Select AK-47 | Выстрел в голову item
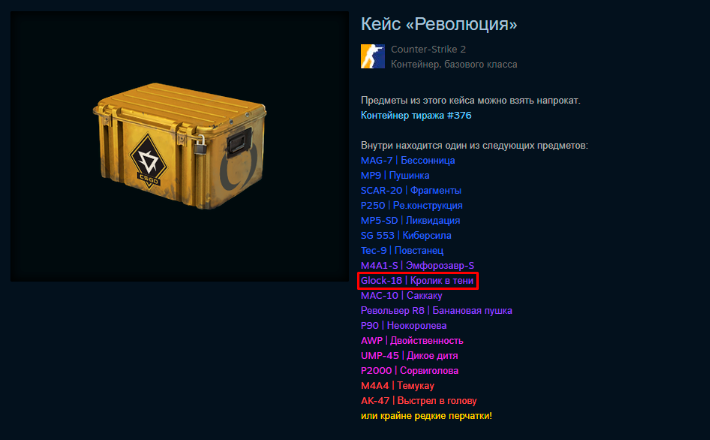This screenshot has width=710, height=440. coord(418,401)
